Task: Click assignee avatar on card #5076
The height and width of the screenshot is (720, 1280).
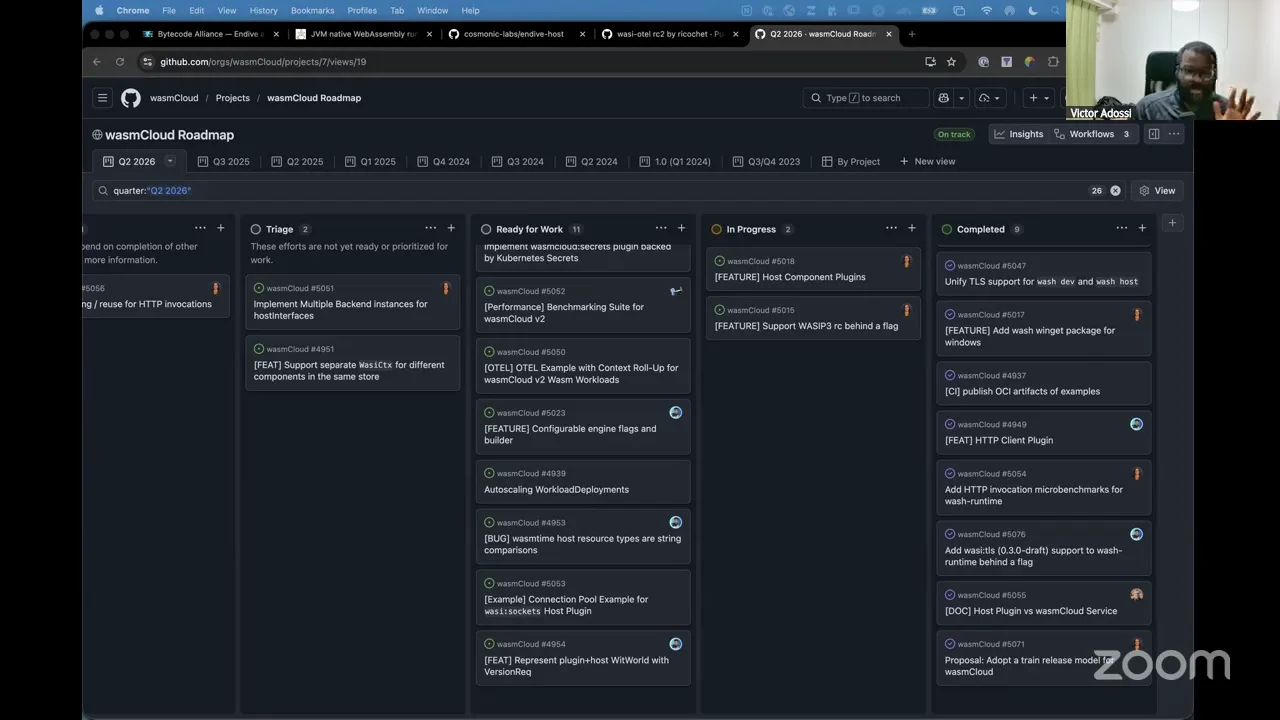Action: [x=1136, y=534]
